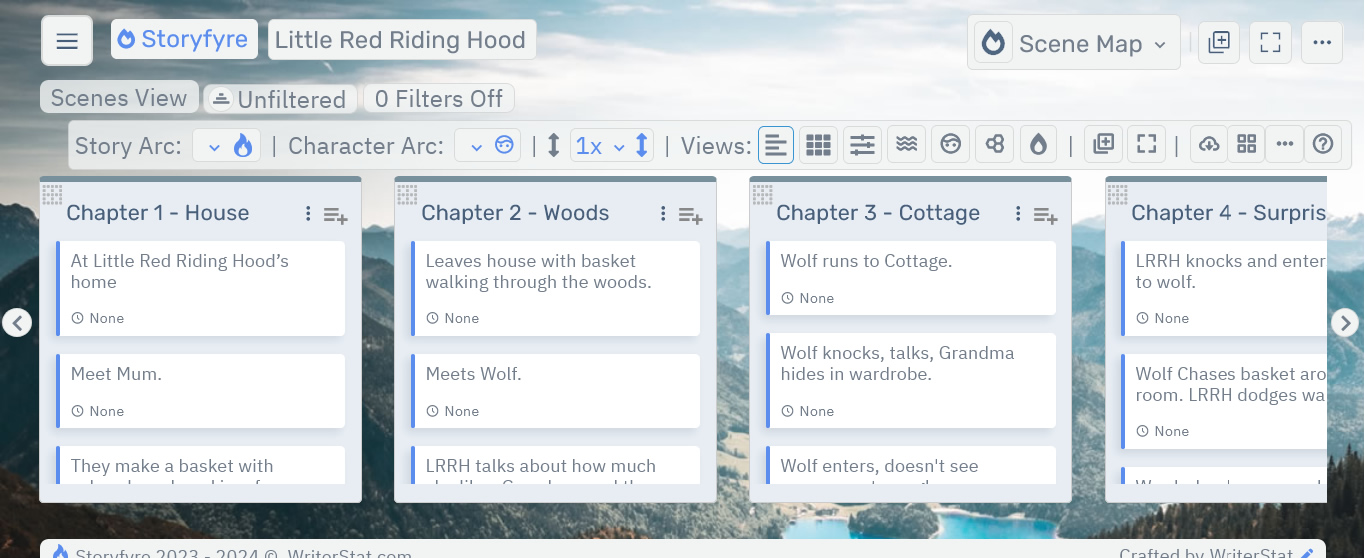Viewport: 1365px width, 558px height.
Task: Click the None time under 'Meets Wolf.'
Action: (453, 411)
